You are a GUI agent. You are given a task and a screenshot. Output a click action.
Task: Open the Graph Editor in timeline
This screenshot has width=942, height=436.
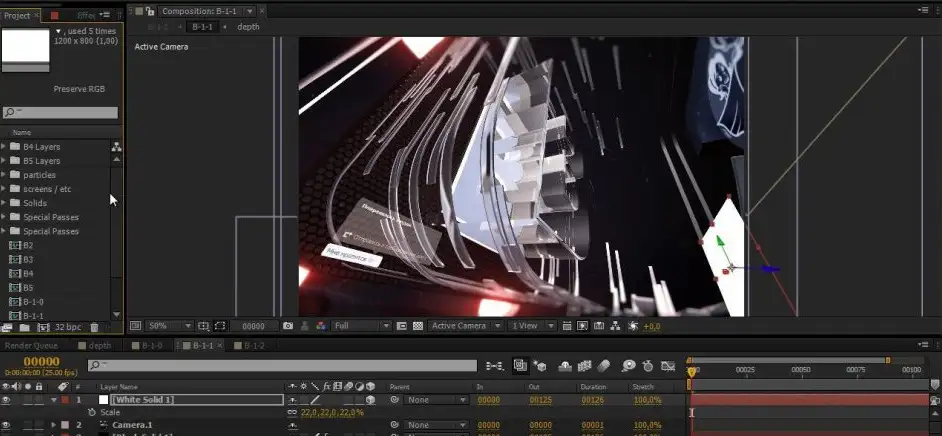pos(668,365)
